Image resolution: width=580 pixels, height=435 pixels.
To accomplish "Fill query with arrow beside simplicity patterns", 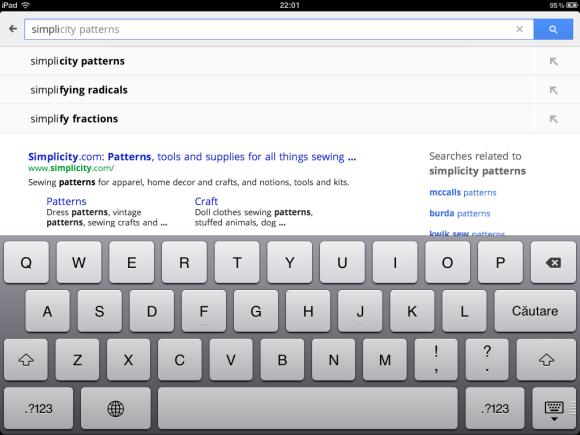I will pyautogui.click(x=553, y=61).
